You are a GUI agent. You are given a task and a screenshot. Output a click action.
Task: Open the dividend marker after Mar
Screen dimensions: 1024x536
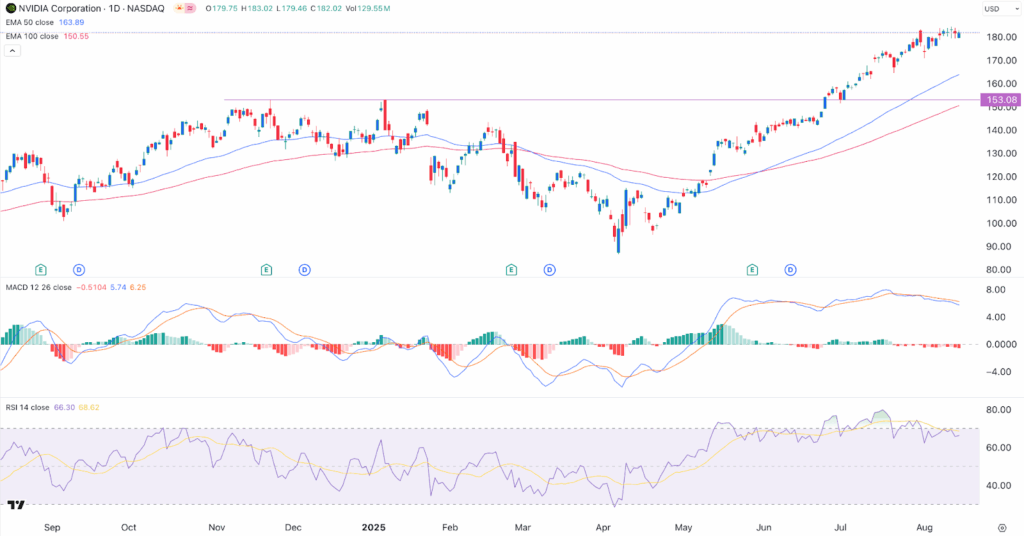(x=550, y=270)
